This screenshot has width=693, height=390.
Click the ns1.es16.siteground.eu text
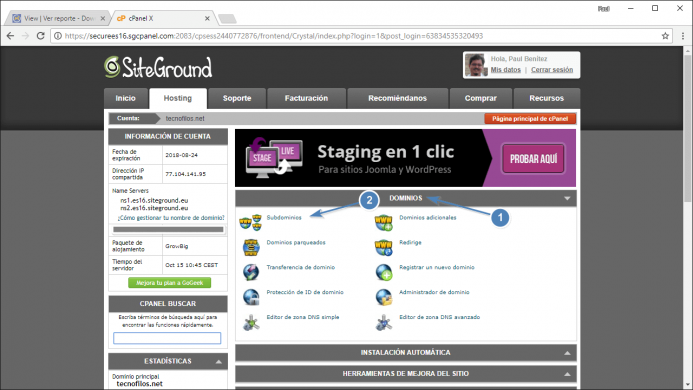154,200
